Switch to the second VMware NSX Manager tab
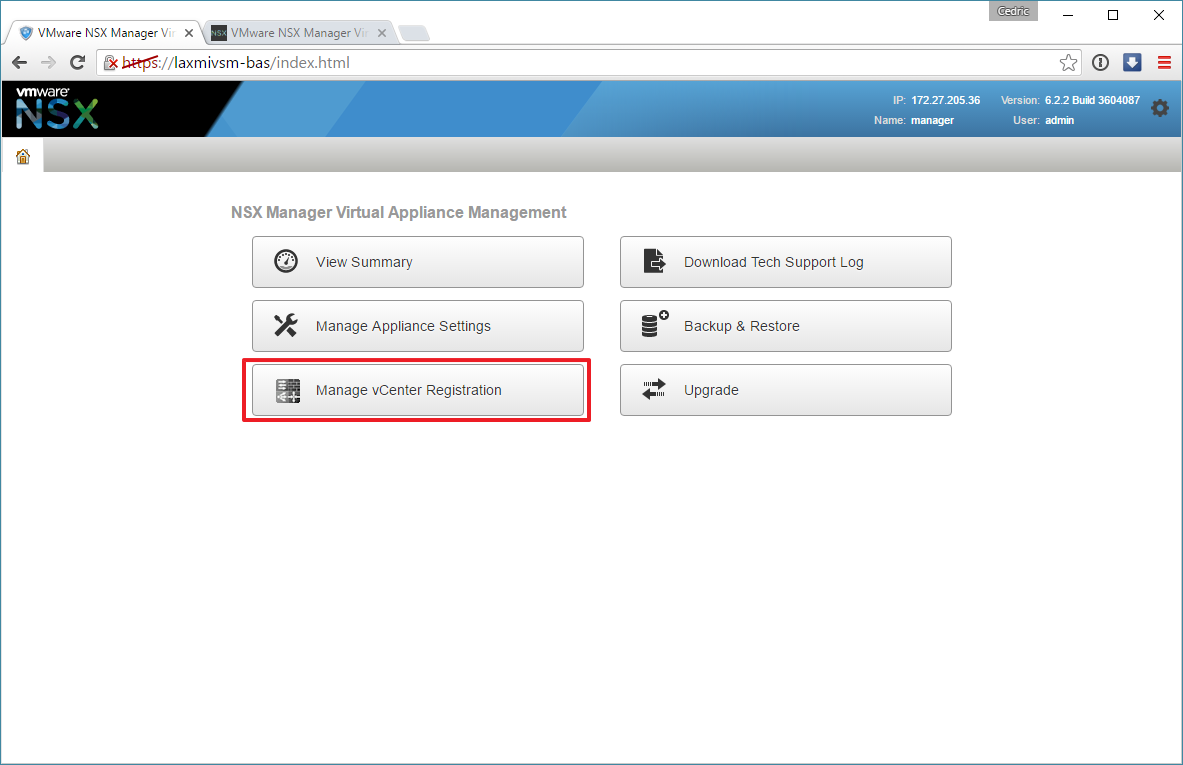Viewport: 1183px width, 765px height. 290,33
